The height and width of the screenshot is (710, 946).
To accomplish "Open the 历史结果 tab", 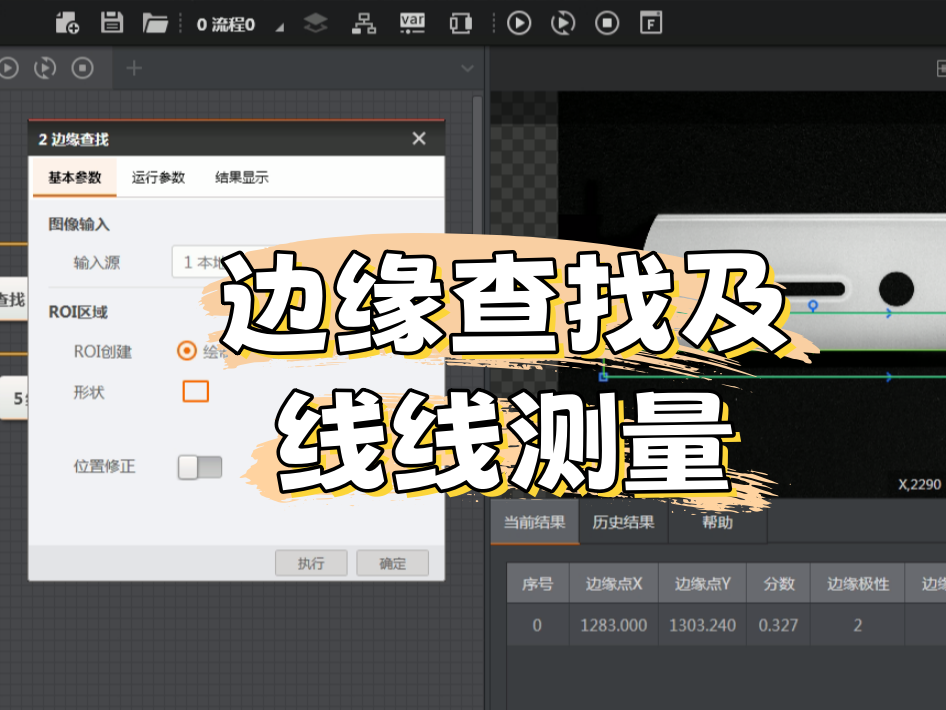I will click(623, 522).
